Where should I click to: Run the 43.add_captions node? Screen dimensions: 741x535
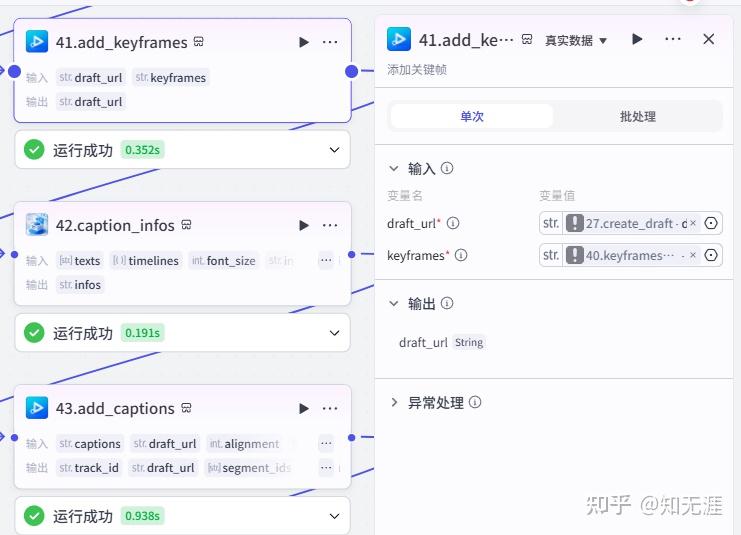[x=304, y=408]
